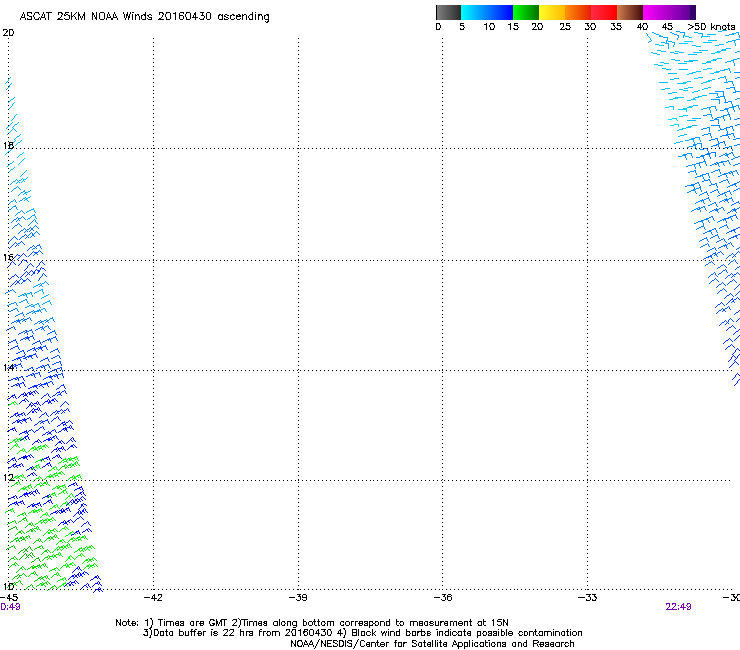
Task: Click the '-36' longitude axis label
Action: click(x=443, y=598)
